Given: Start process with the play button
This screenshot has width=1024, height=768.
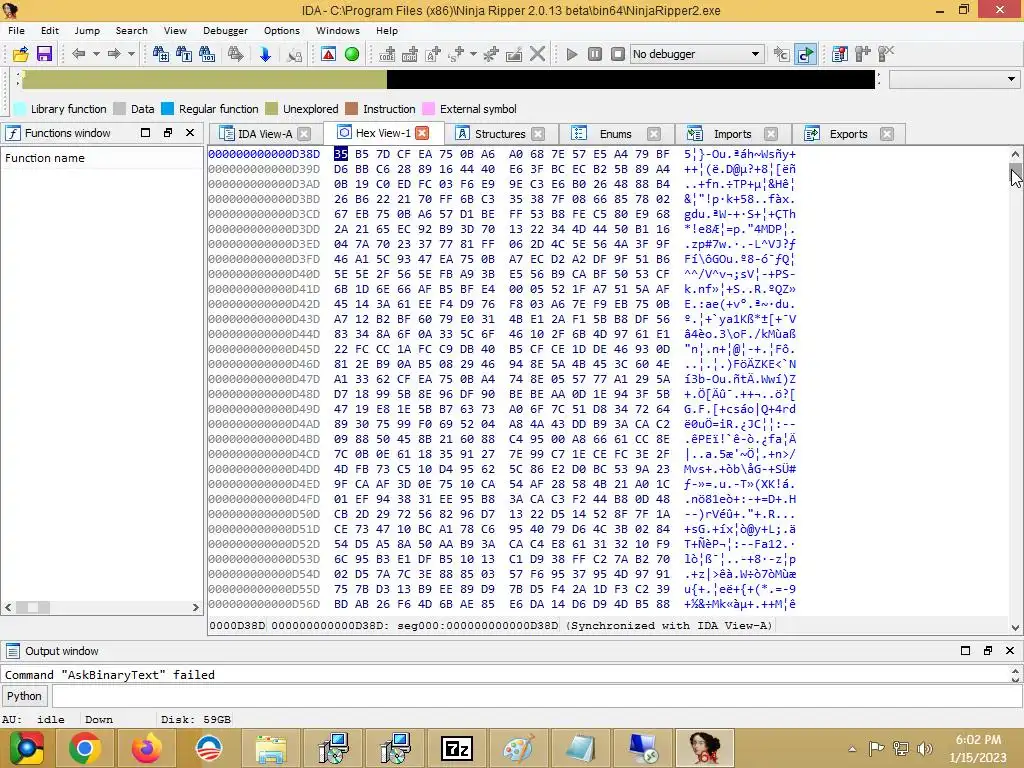Looking at the screenshot, I should point(572,54).
